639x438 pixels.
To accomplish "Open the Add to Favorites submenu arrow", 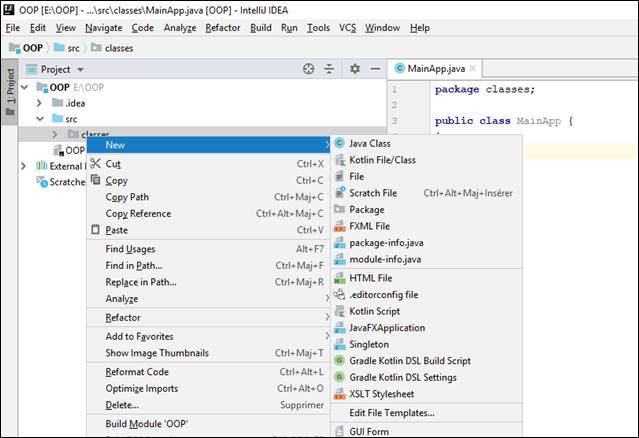I will pyautogui.click(x=327, y=336).
